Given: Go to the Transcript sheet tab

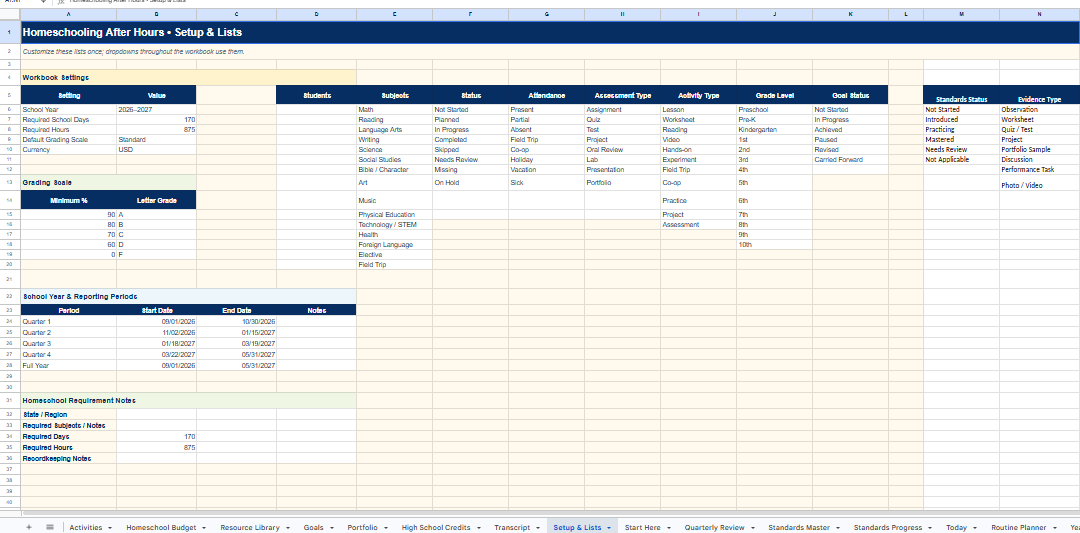Looking at the screenshot, I should 512,527.
